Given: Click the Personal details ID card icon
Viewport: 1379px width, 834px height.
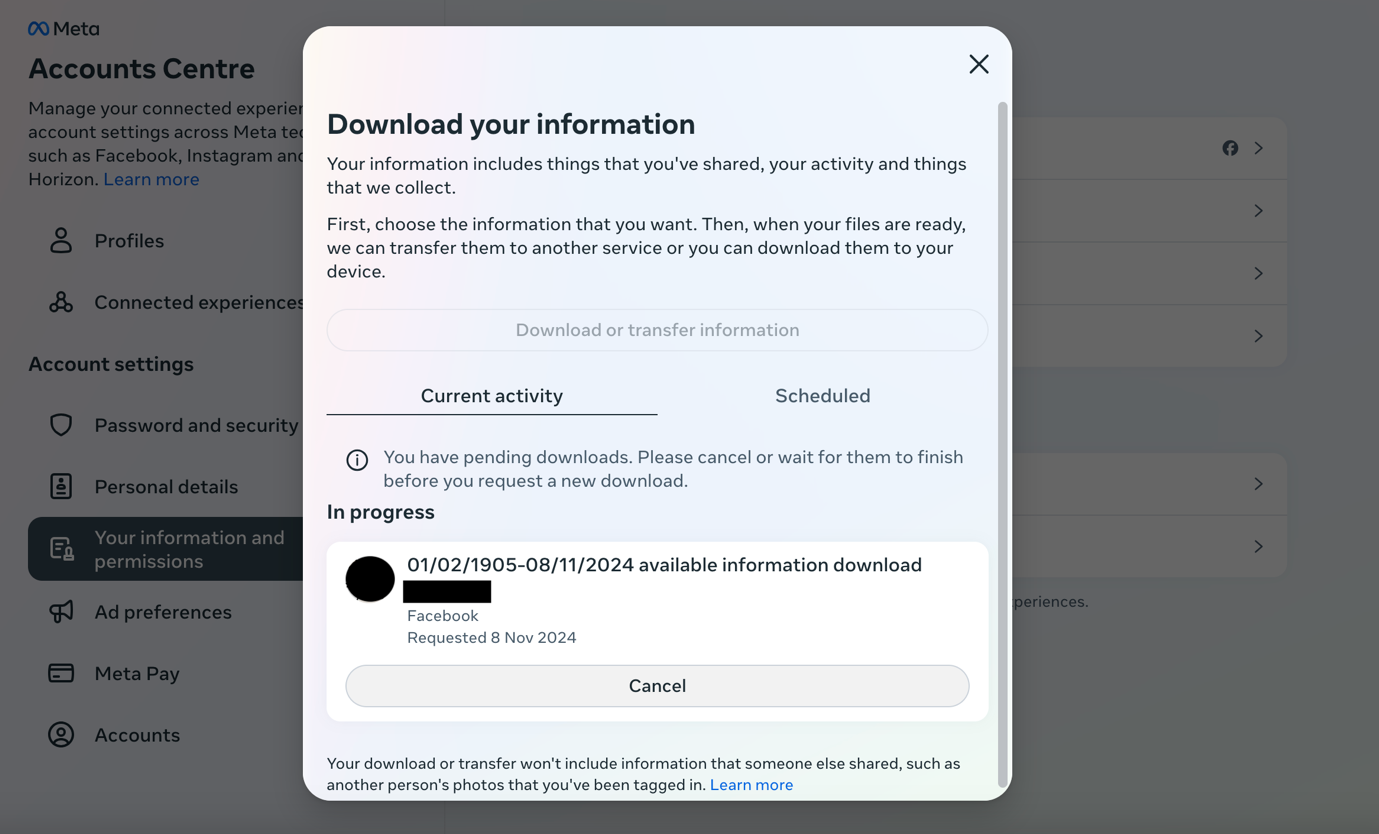Looking at the screenshot, I should (x=61, y=486).
